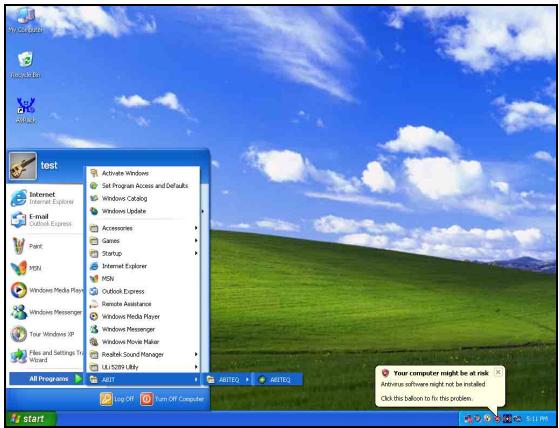Open Set Program Access and Defaults
The width and height of the screenshot is (559, 428).
(143, 186)
